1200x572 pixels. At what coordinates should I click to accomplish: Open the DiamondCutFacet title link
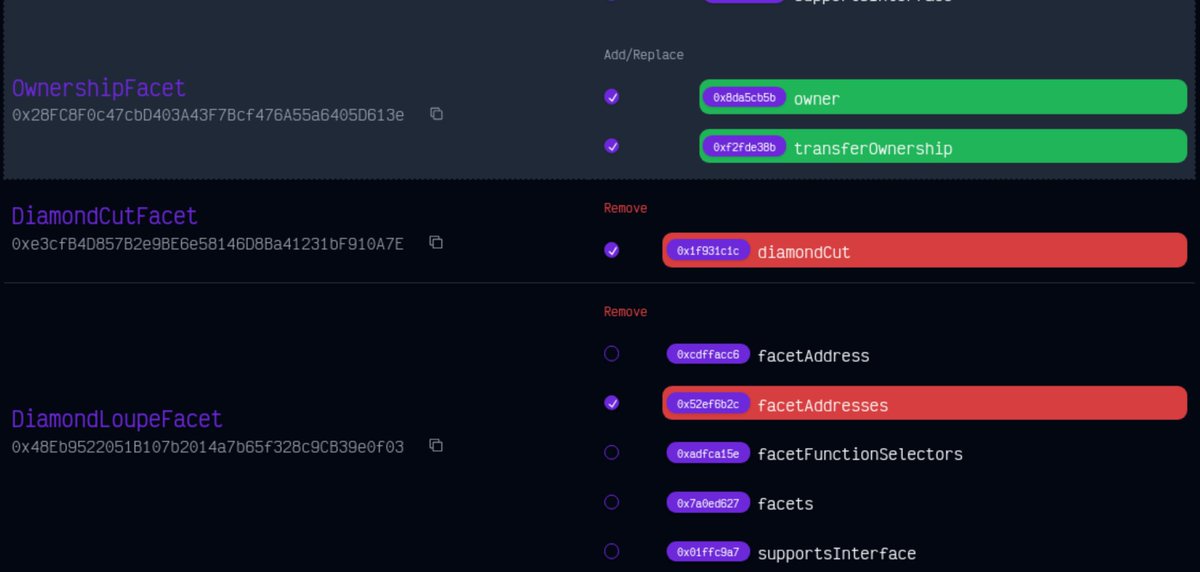[105, 216]
